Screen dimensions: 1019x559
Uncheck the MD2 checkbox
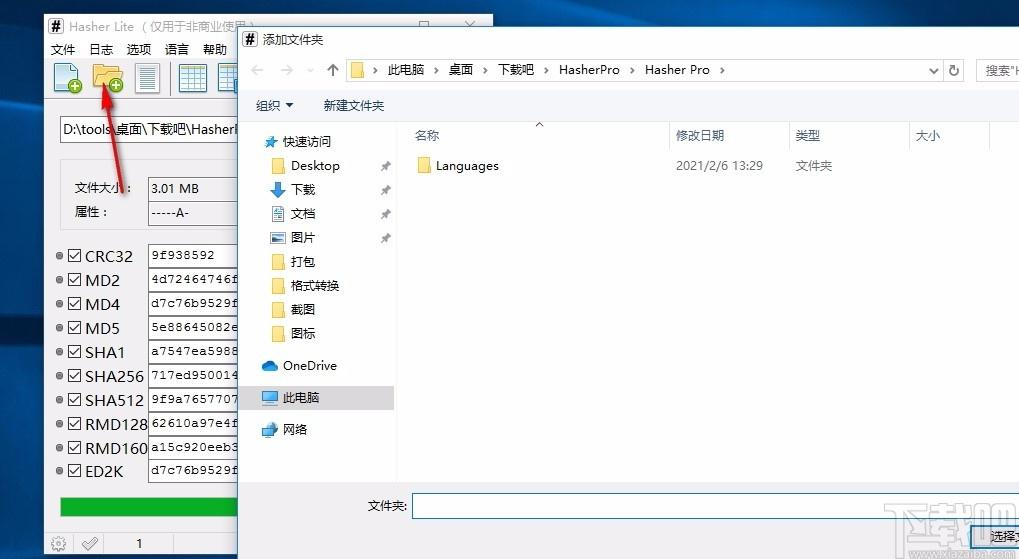coord(75,280)
